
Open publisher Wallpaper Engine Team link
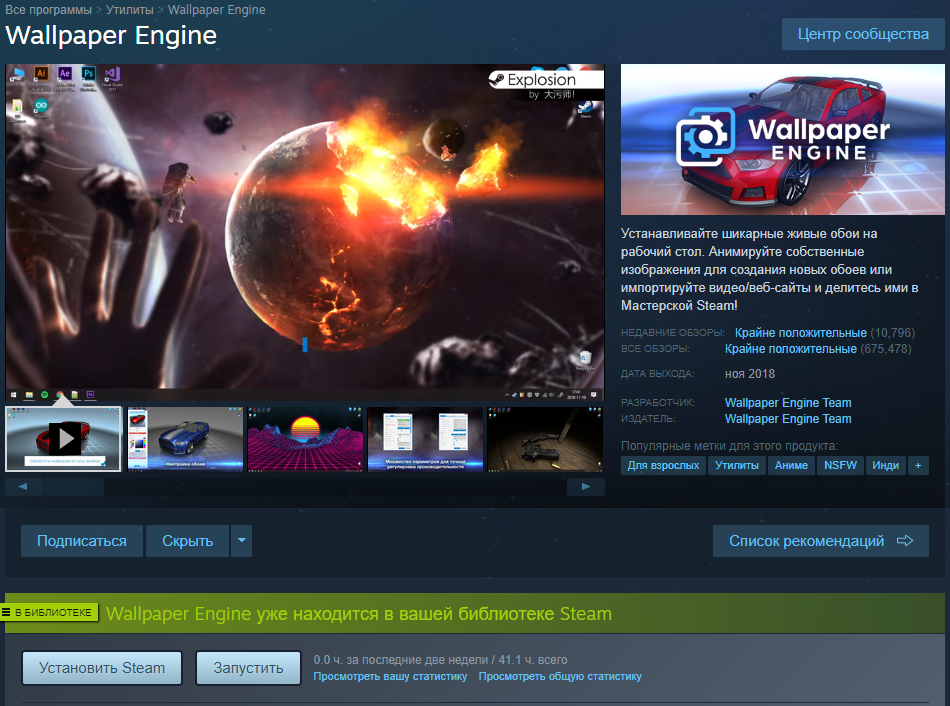point(788,419)
